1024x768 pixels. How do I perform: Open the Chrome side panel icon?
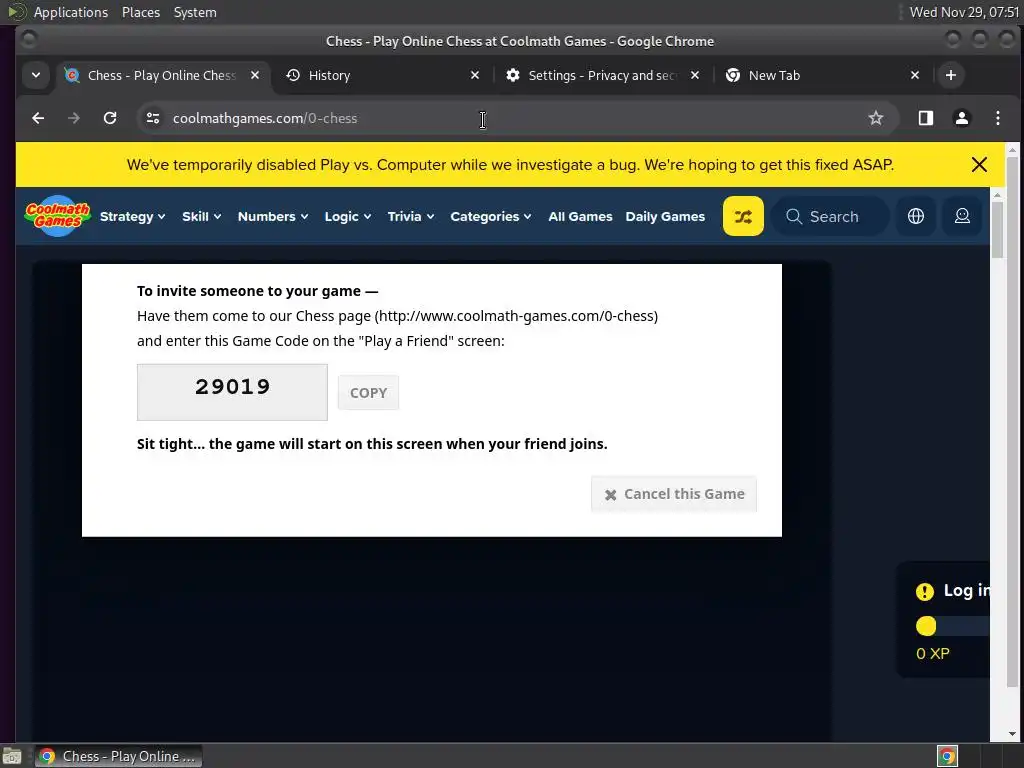coord(925,118)
